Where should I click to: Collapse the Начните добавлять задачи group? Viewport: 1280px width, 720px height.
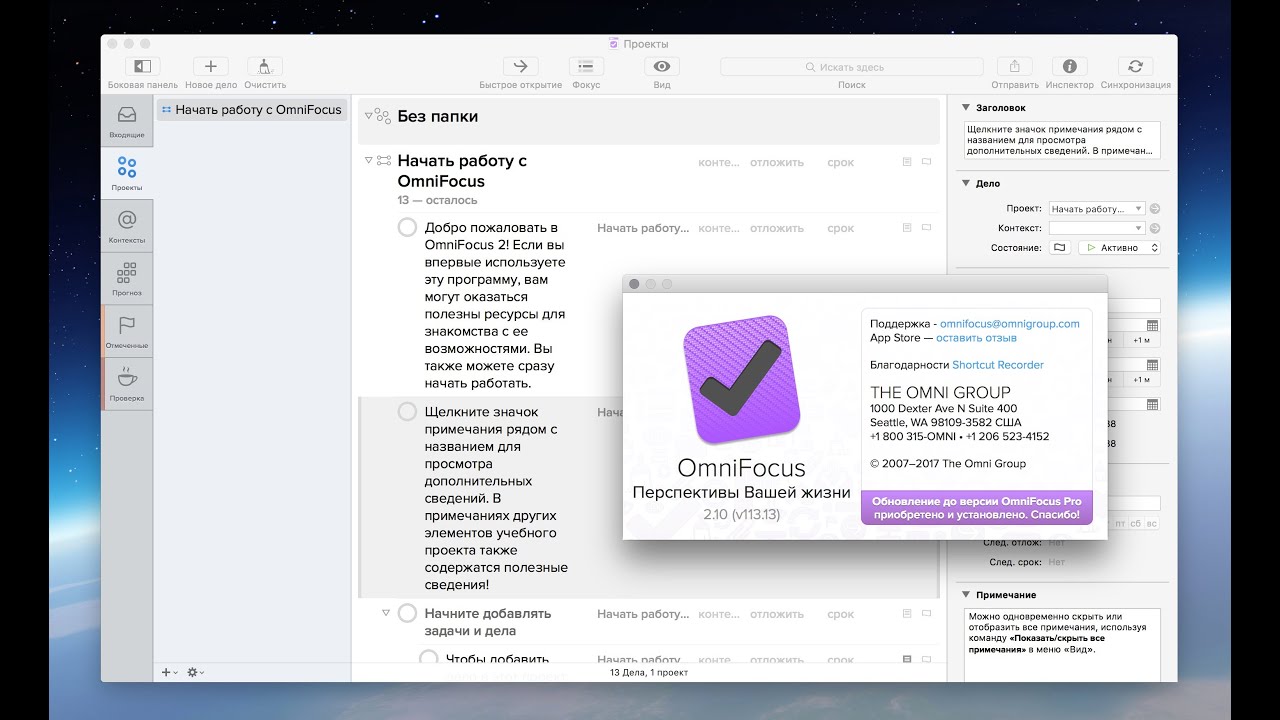[385, 612]
